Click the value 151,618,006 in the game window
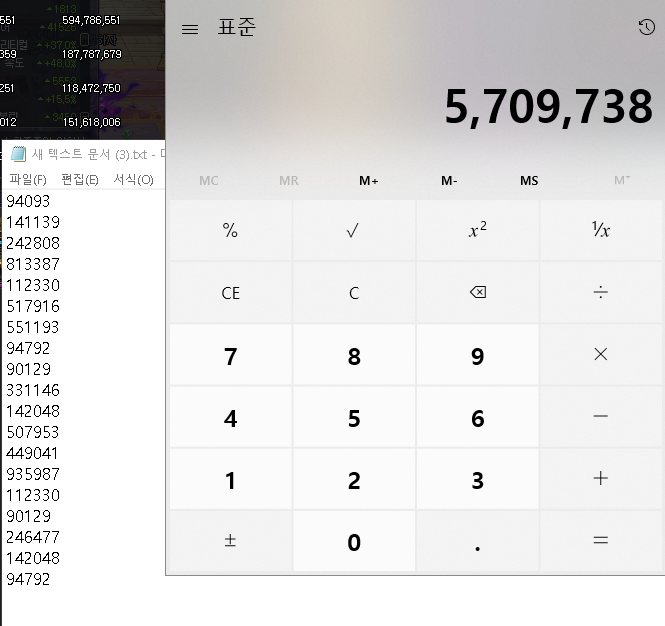665x626 pixels. pyautogui.click(x=92, y=122)
